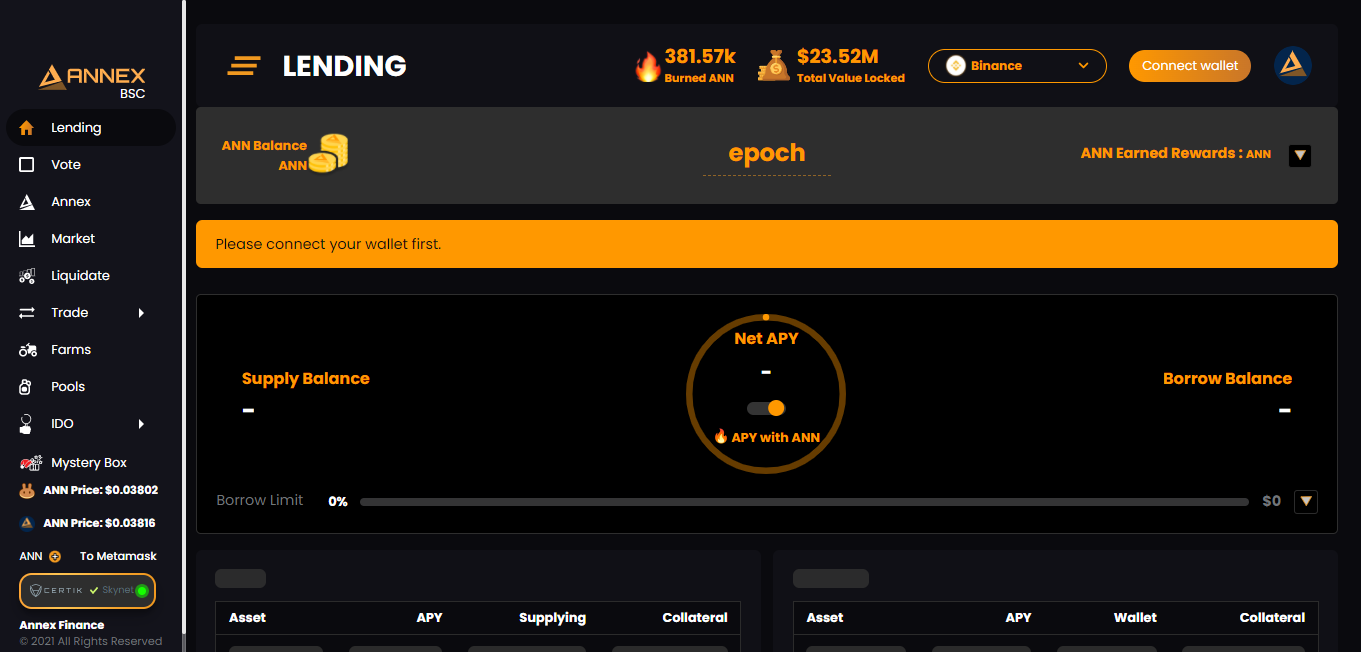The height and width of the screenshot is (652, 1361).
Task: Click the gold coins ANN Balance icon
Action: pyautogui.click(x=328, y=153)
